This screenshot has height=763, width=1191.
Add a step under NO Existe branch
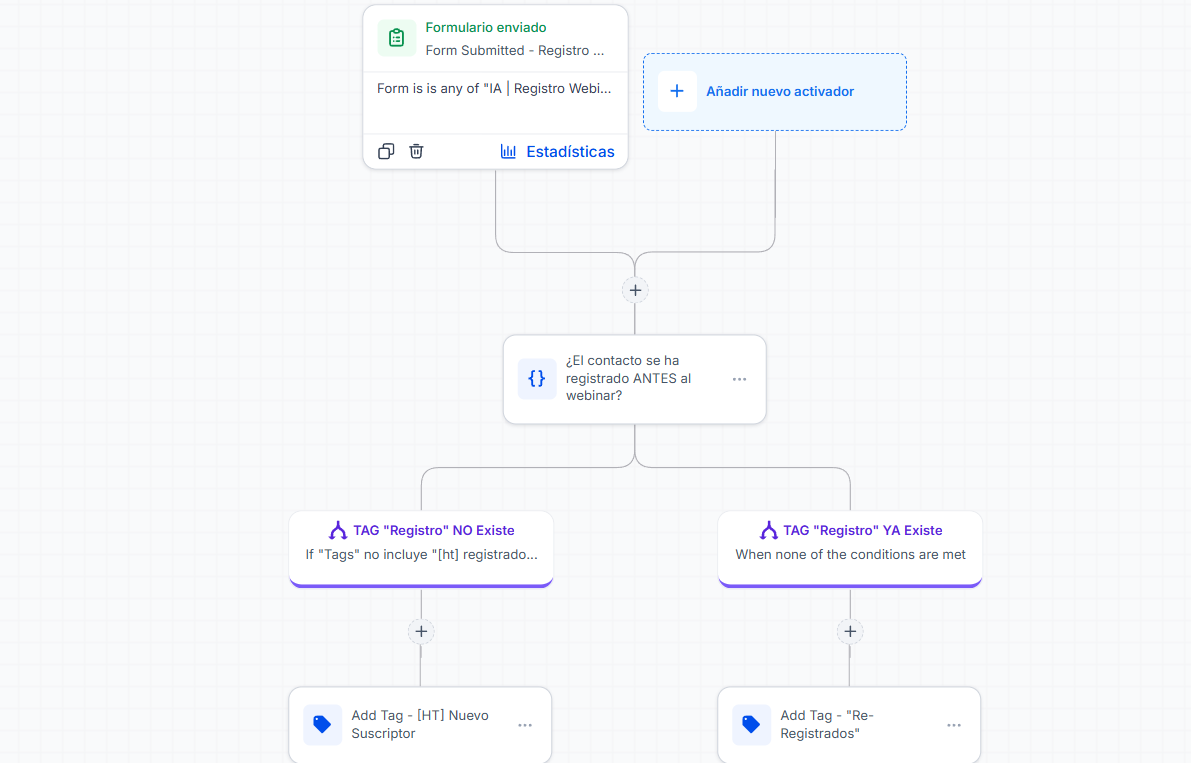pyautogui.click(x=421, y=631)
